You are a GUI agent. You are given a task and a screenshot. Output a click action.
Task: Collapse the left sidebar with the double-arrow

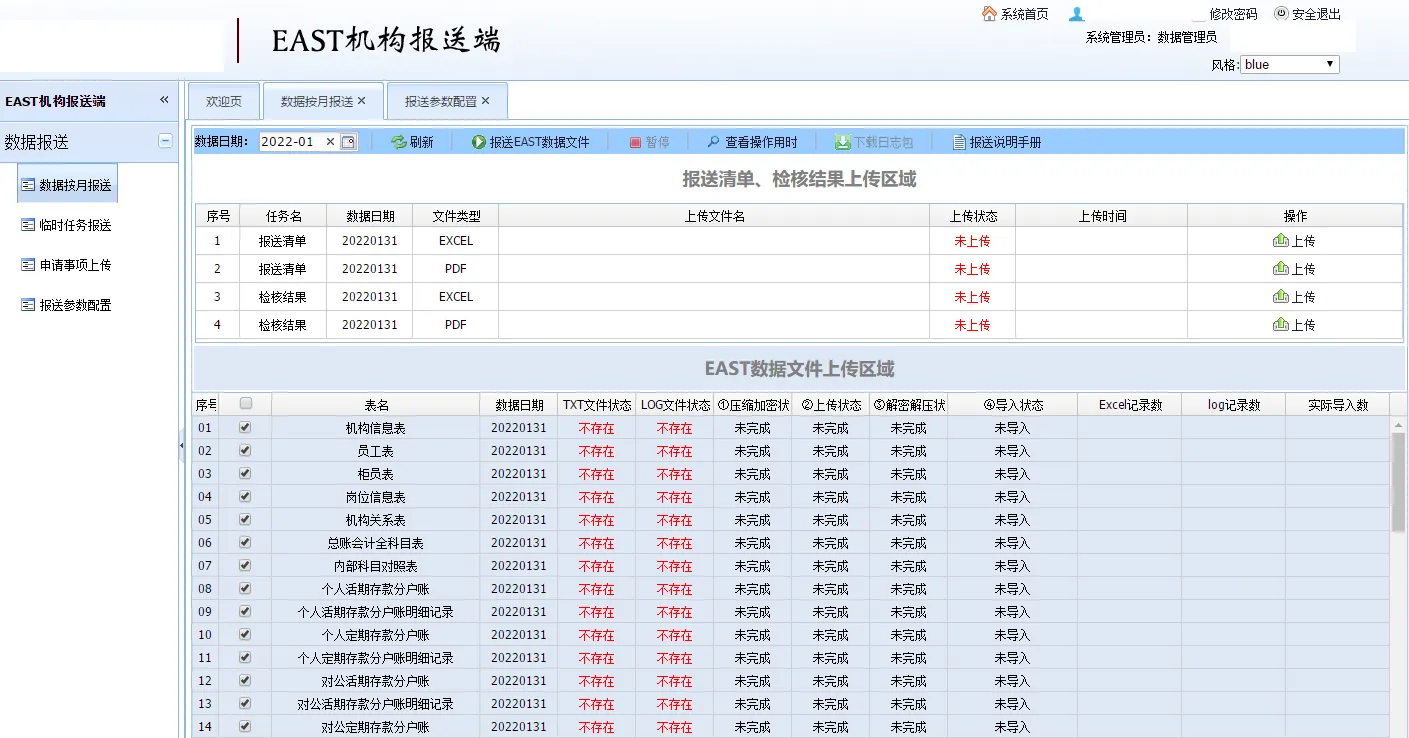[x=164, y=100]
